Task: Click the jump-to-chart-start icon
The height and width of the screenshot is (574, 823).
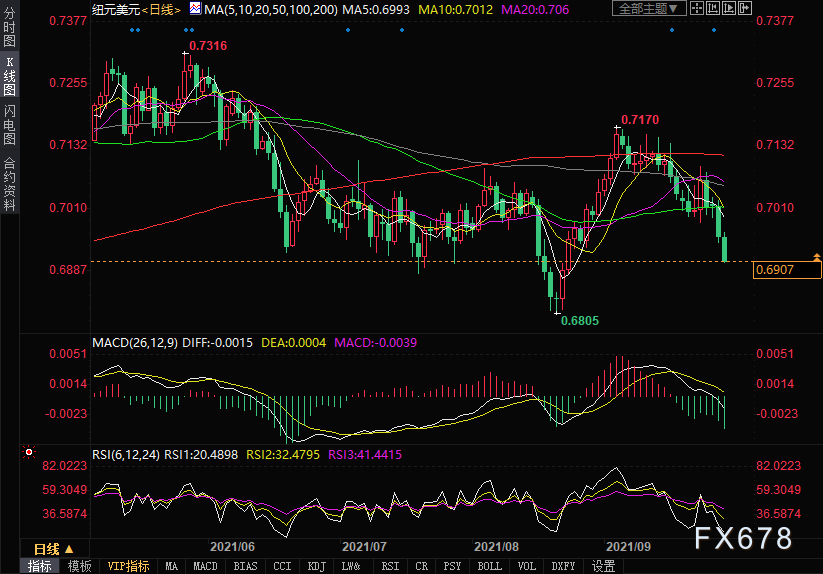Action: (x=713, y=8)
